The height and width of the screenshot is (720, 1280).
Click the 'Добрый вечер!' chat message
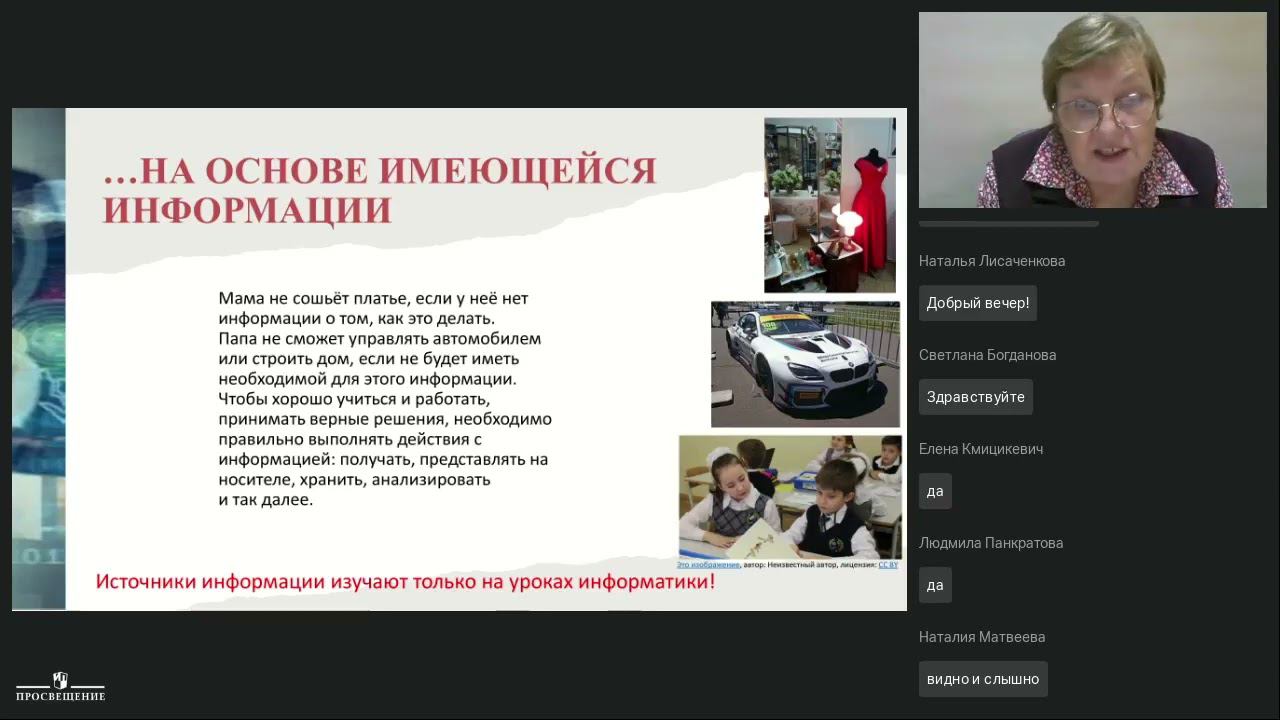click(x=978, y=303)
